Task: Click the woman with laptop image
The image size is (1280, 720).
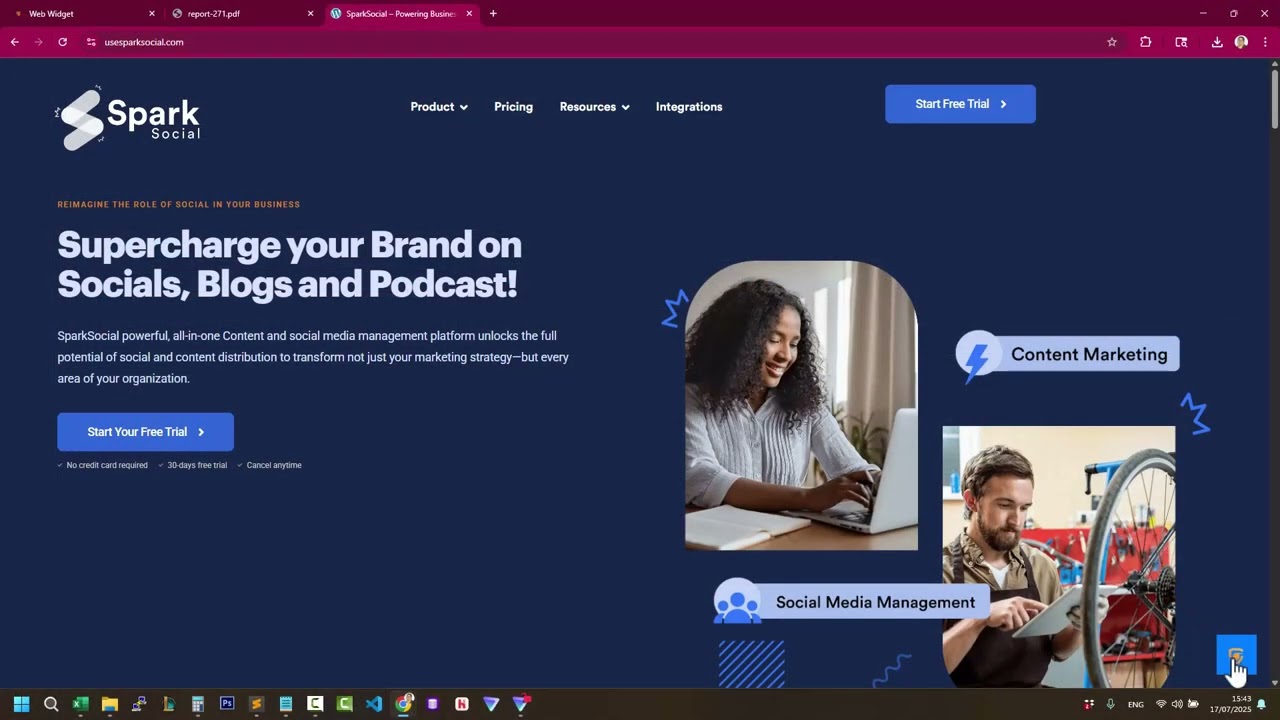Action: [801, 405]
